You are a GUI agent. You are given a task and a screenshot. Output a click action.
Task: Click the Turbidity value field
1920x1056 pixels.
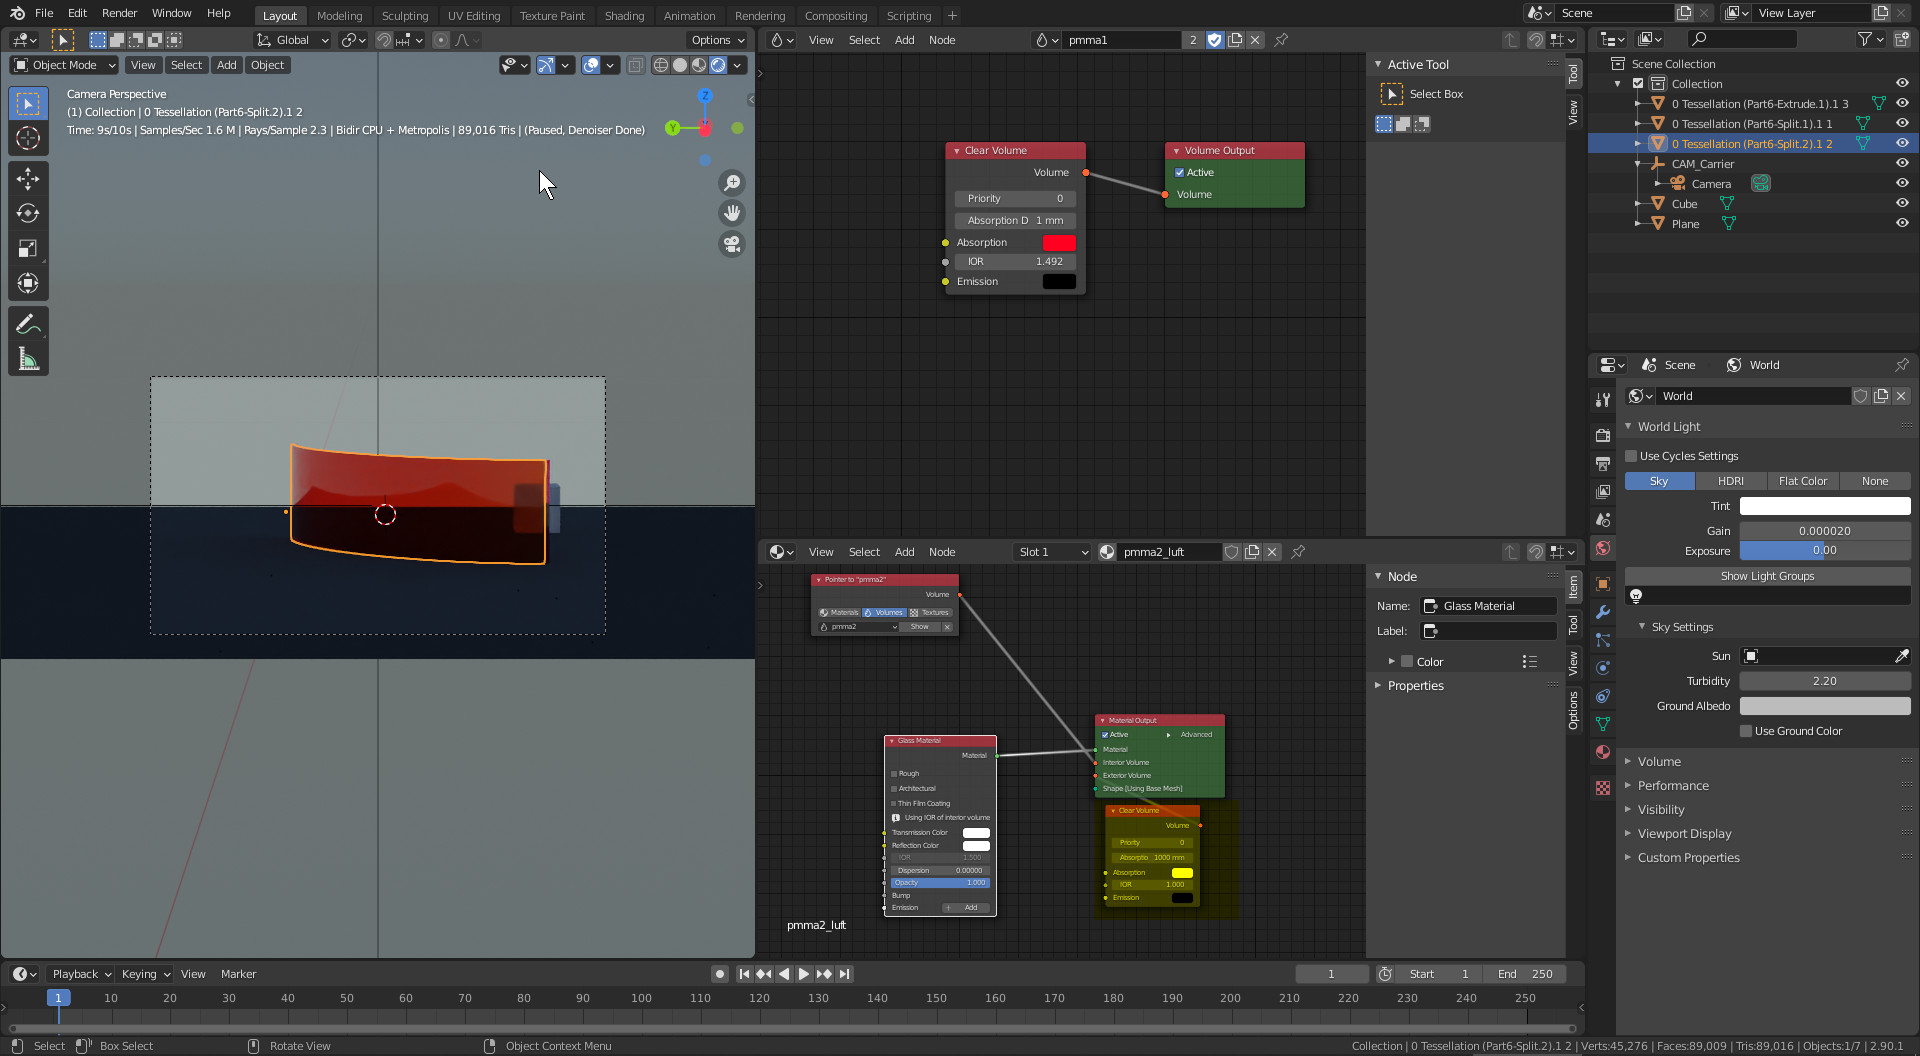click(1824, 681)
